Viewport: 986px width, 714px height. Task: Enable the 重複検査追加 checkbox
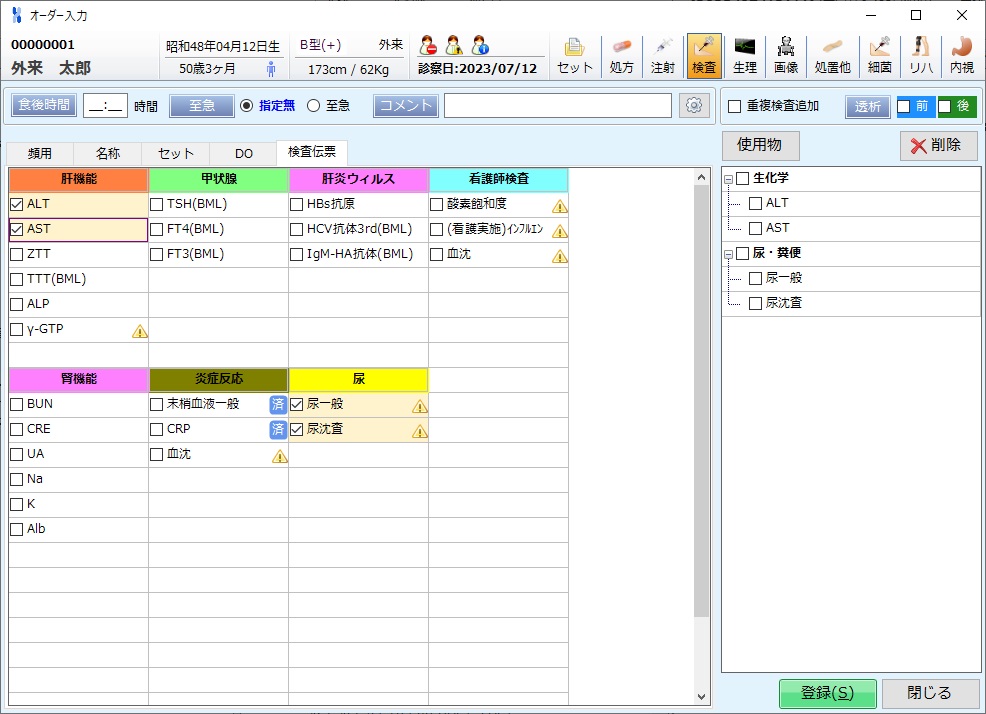pyautogui.click(x=735, y=106)
